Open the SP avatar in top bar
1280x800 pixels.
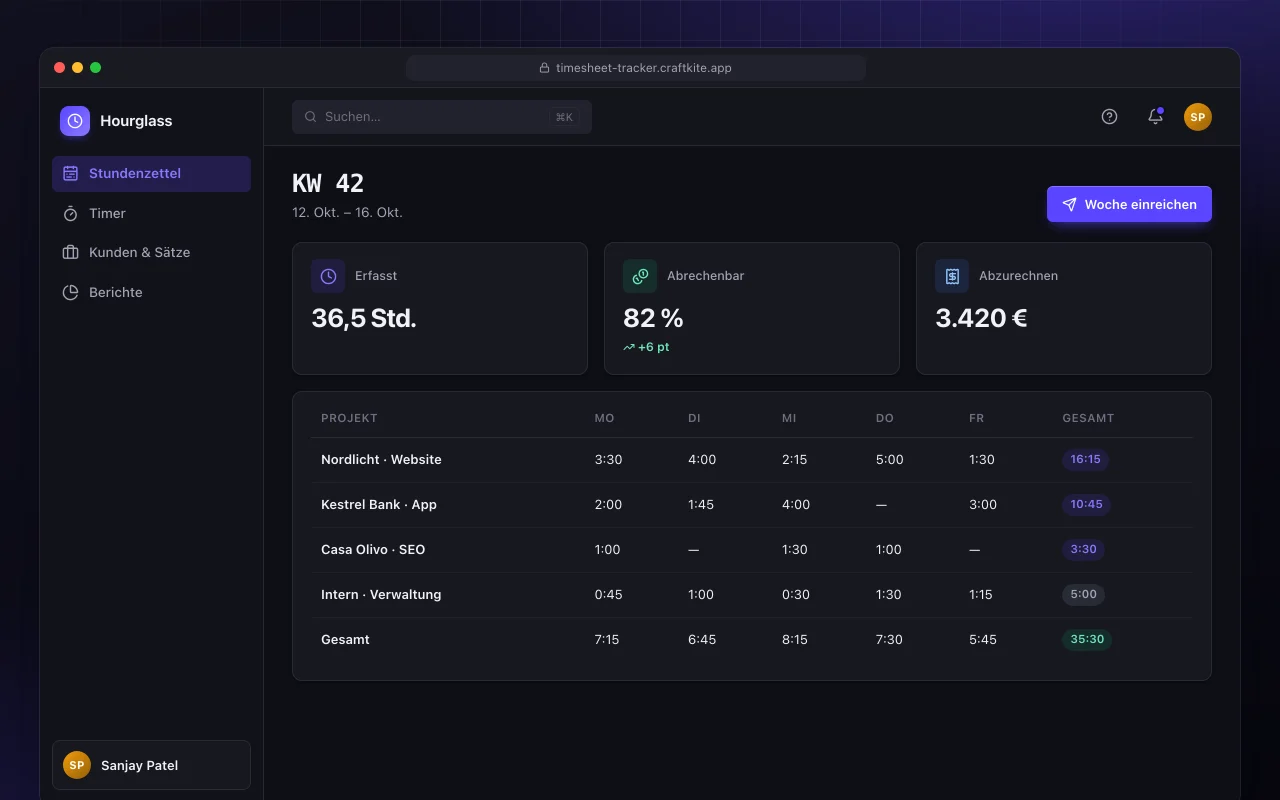[x=1198, y=117]
